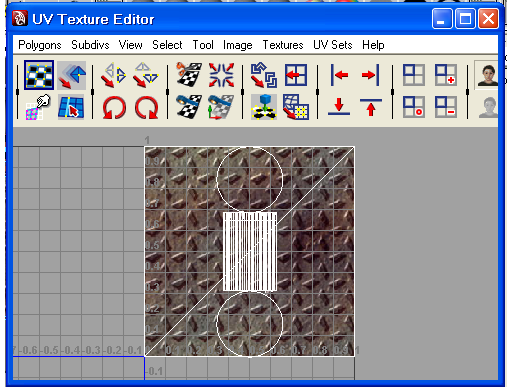Select shortest edge path tool icon
Screen dimensions: 512x387
click(71, 107)
